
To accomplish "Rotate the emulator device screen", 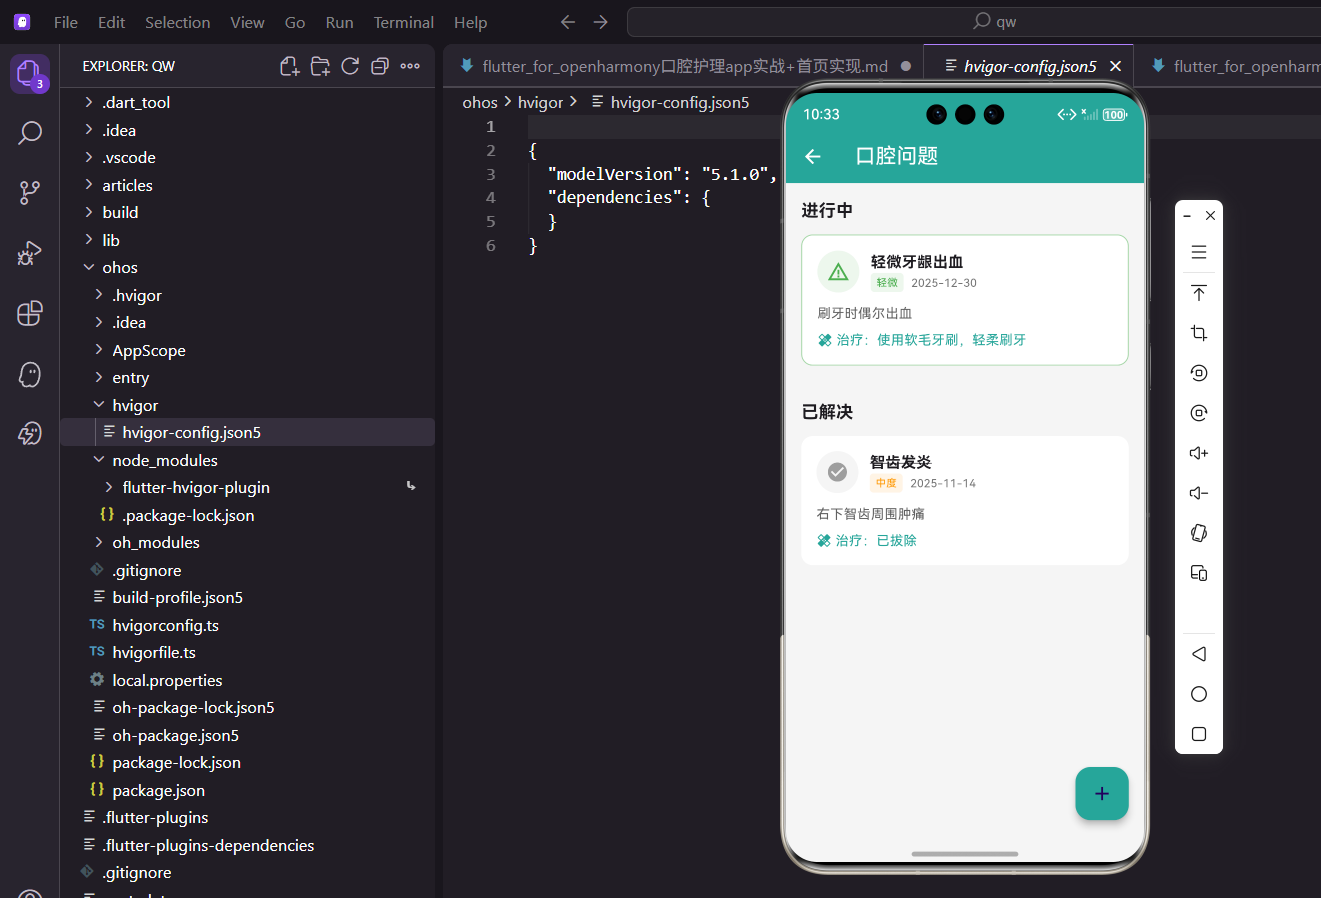I will click(x=1199, y=533).
